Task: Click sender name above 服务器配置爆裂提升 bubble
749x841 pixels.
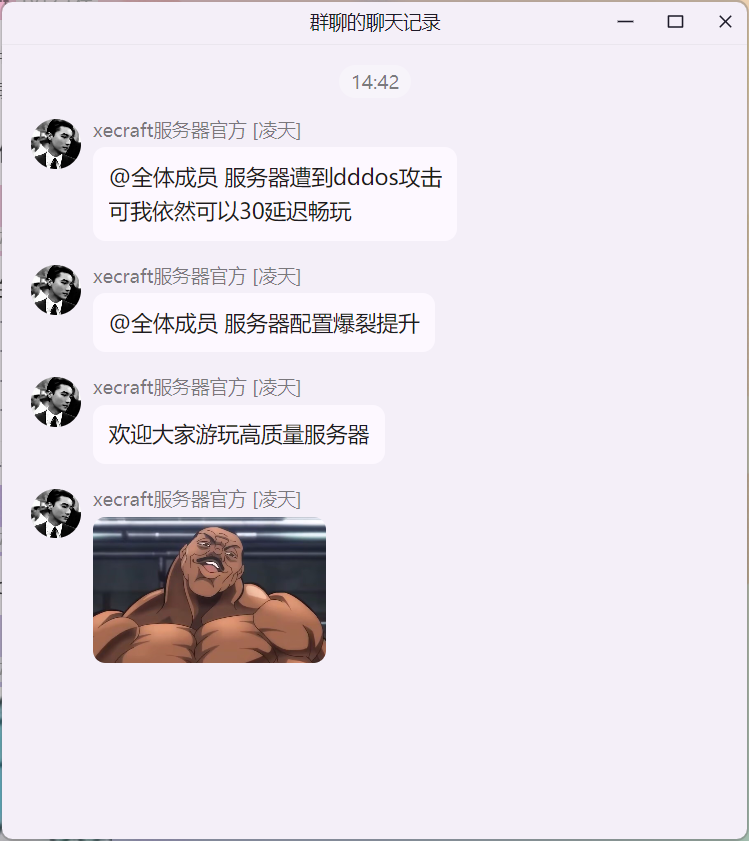Action: click(196, 277)
